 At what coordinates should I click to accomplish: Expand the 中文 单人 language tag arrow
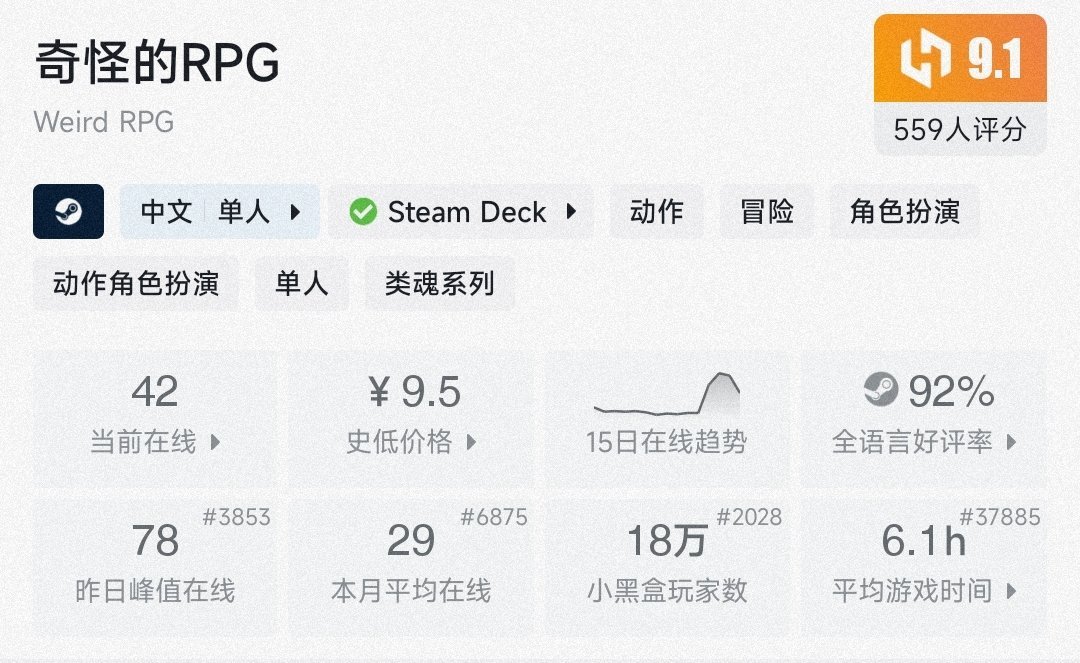295,212
